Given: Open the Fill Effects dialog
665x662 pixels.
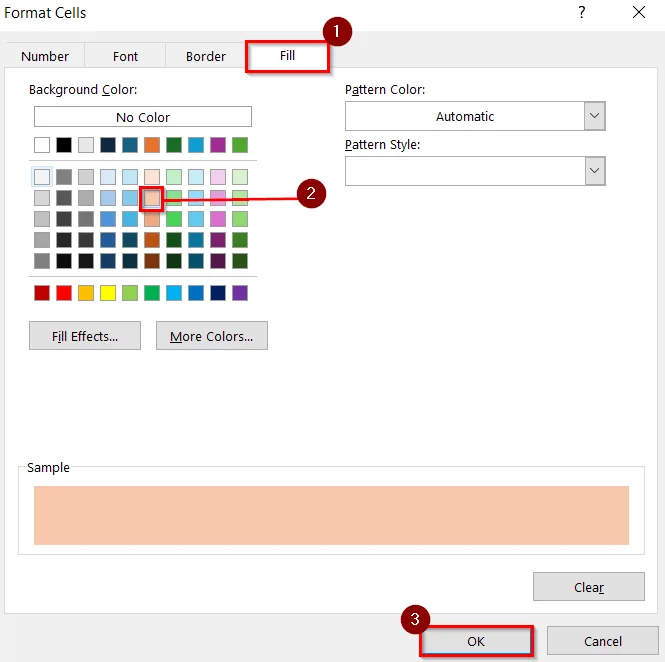Looking at the screenshot, I should [x=85, y=335].
